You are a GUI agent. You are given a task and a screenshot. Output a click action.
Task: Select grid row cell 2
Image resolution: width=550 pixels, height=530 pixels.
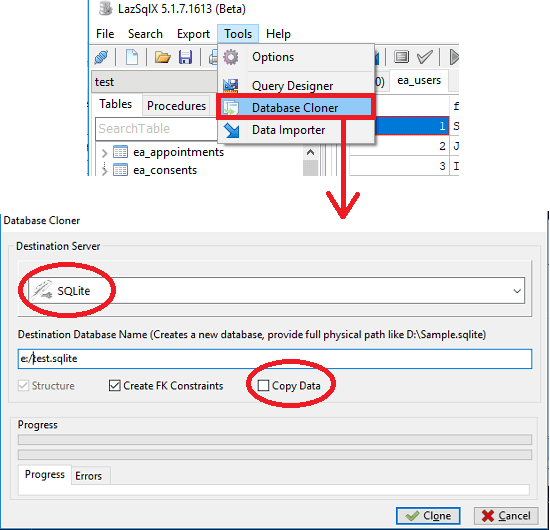point(399,146)
